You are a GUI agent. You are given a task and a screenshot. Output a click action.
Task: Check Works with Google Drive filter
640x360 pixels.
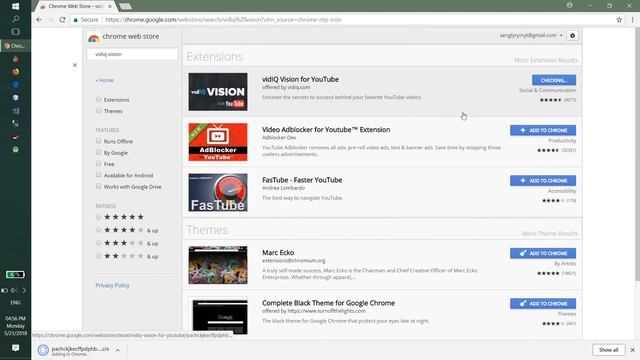98,186
